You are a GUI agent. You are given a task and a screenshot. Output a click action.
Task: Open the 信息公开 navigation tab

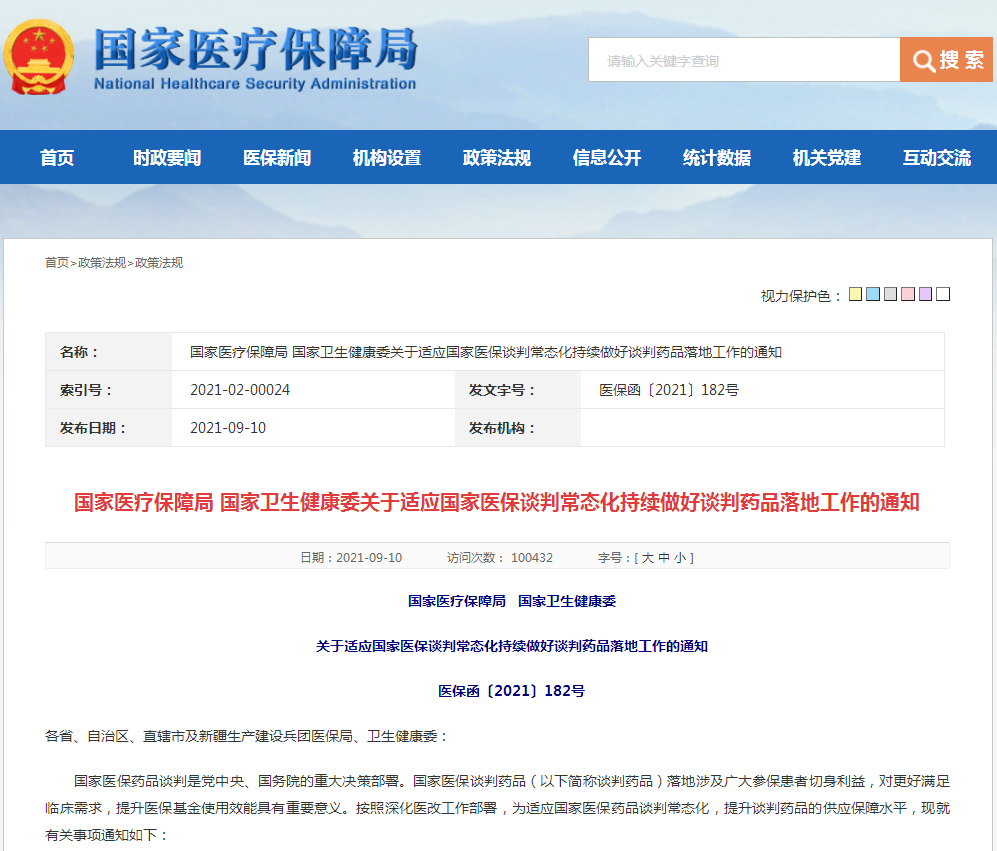607,158
